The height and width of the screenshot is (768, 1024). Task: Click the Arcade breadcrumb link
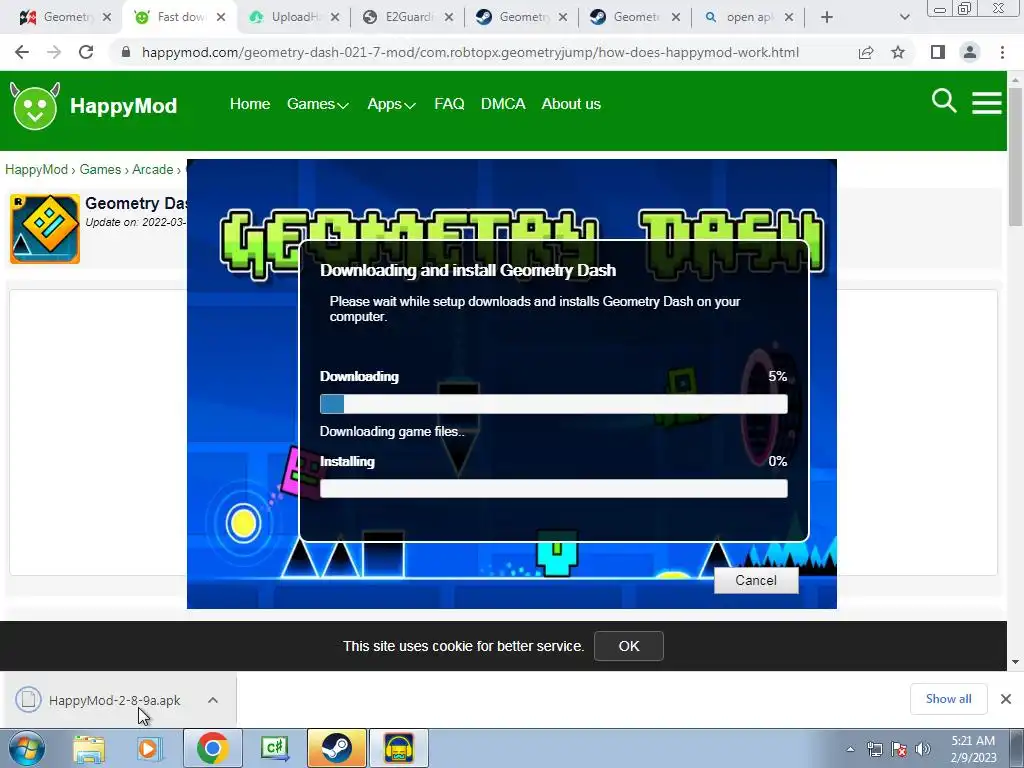click(x=152, y=170)
